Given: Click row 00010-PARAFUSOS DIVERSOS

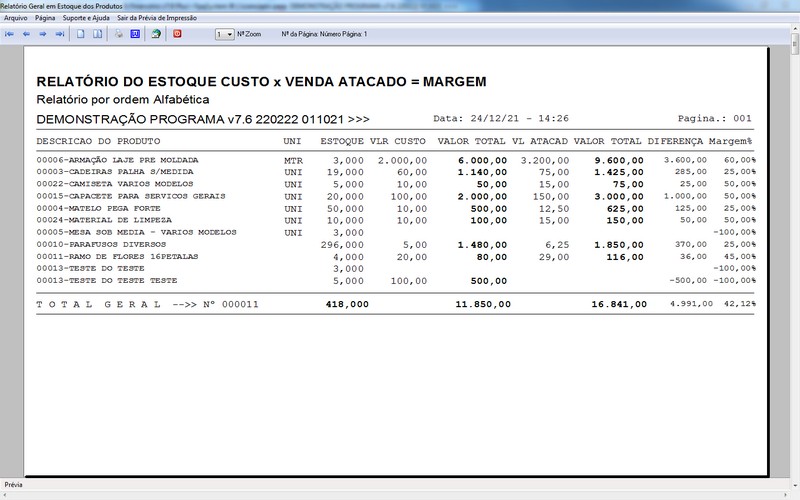Looking at the screenshot, I should tap(395, 245).
